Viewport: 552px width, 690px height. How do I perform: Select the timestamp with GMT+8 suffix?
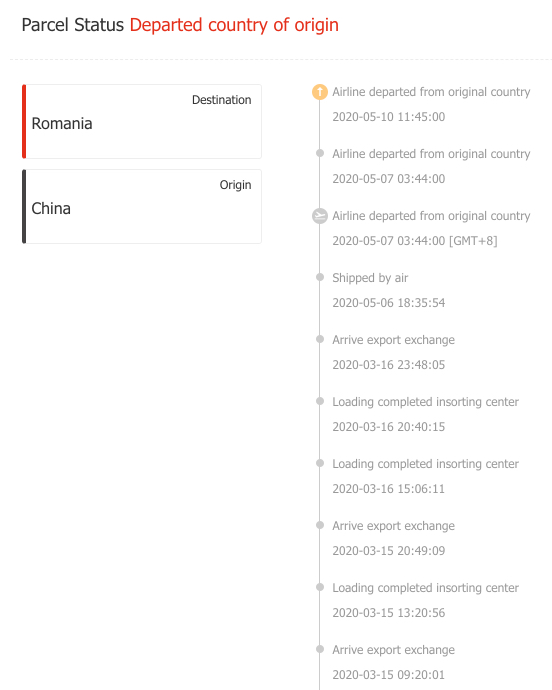click(x=415, y=241)
